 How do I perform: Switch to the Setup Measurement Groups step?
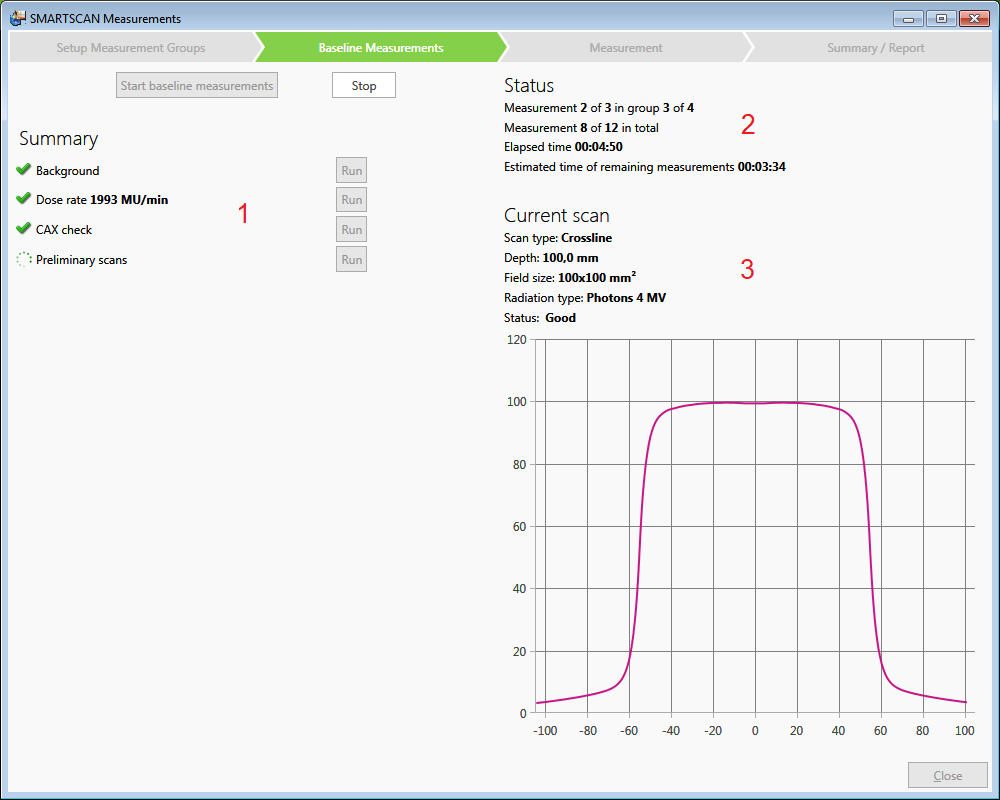(130, 47)
